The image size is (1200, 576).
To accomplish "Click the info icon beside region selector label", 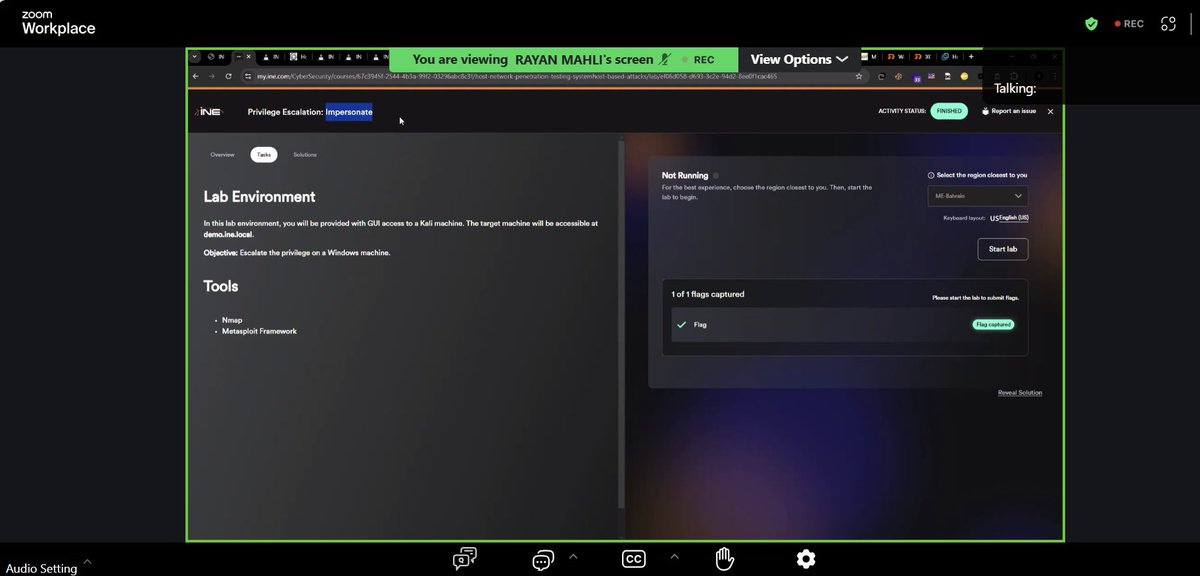I will pos(931,175).
